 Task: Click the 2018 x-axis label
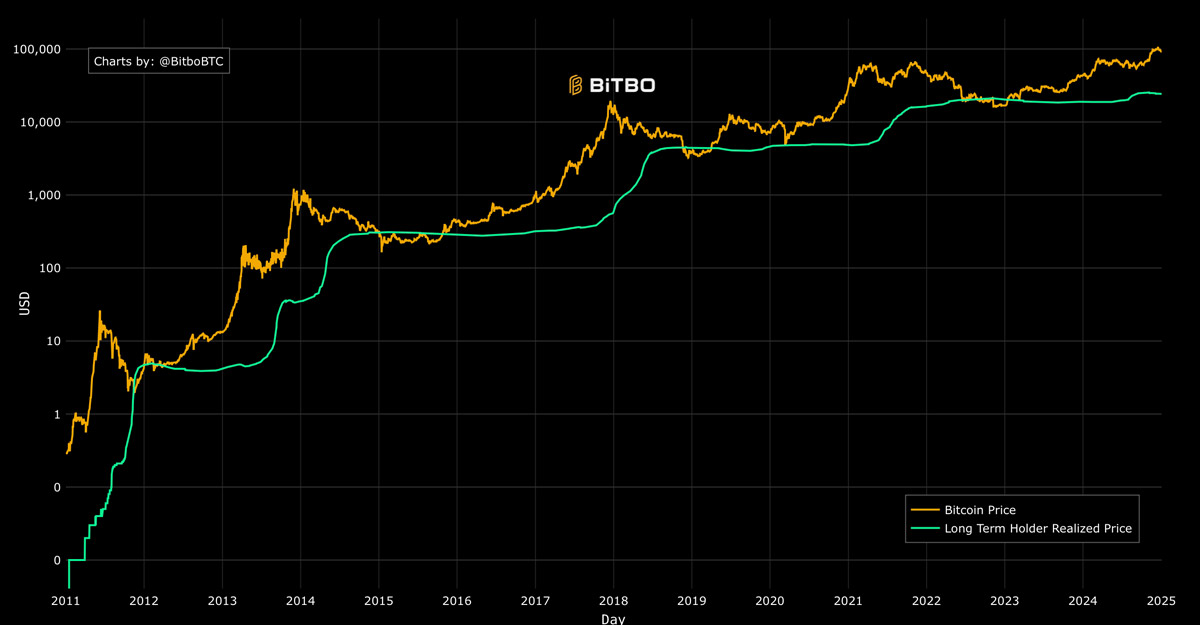tap(613, 601)
